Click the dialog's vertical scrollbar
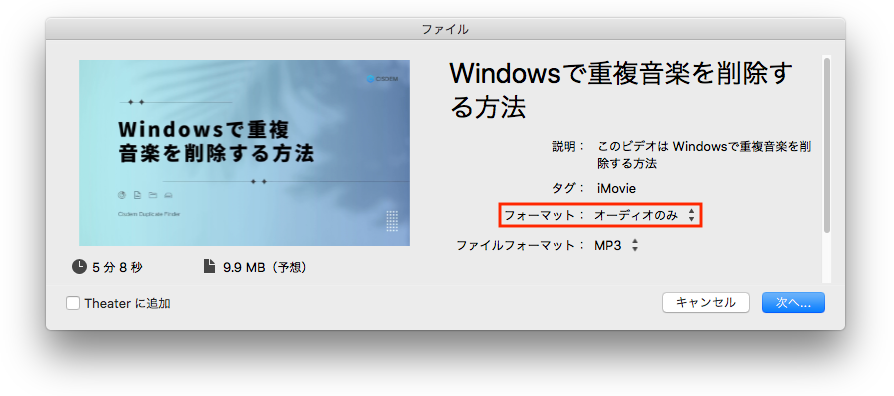Viewport: 894px width, 396px height. (826, 144)
